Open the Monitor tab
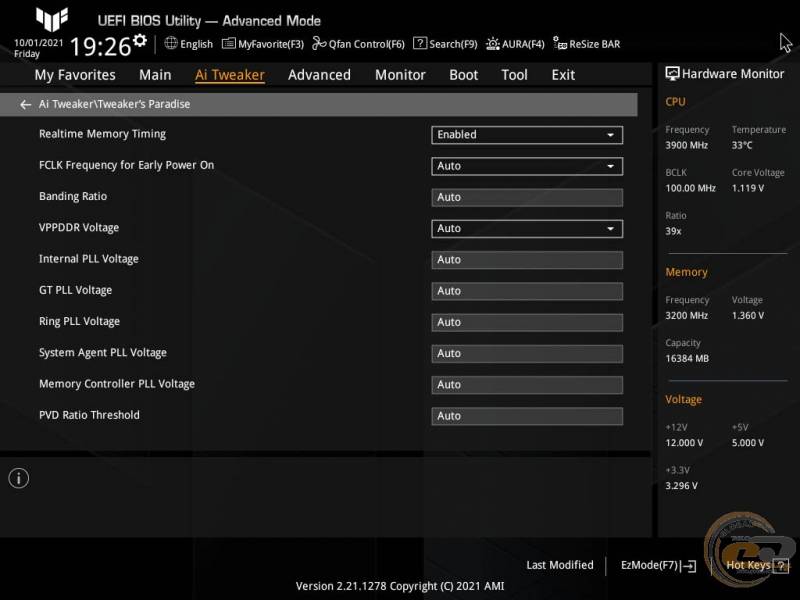Image resolution: width=800 pixels, height=600 pixels. (400, 75)
